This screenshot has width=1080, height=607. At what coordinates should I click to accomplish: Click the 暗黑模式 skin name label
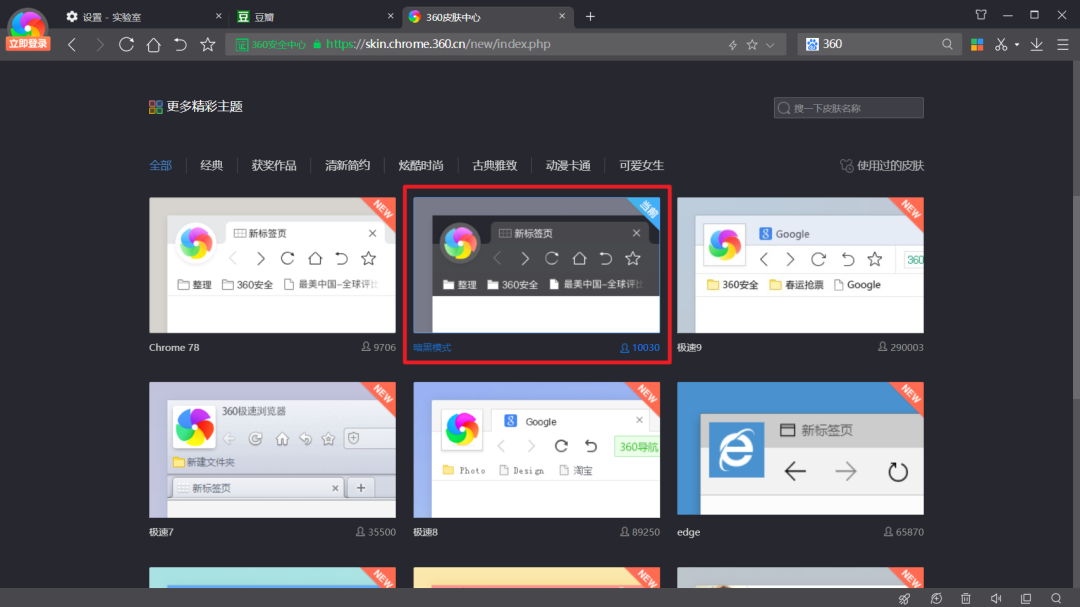point(433,347)
